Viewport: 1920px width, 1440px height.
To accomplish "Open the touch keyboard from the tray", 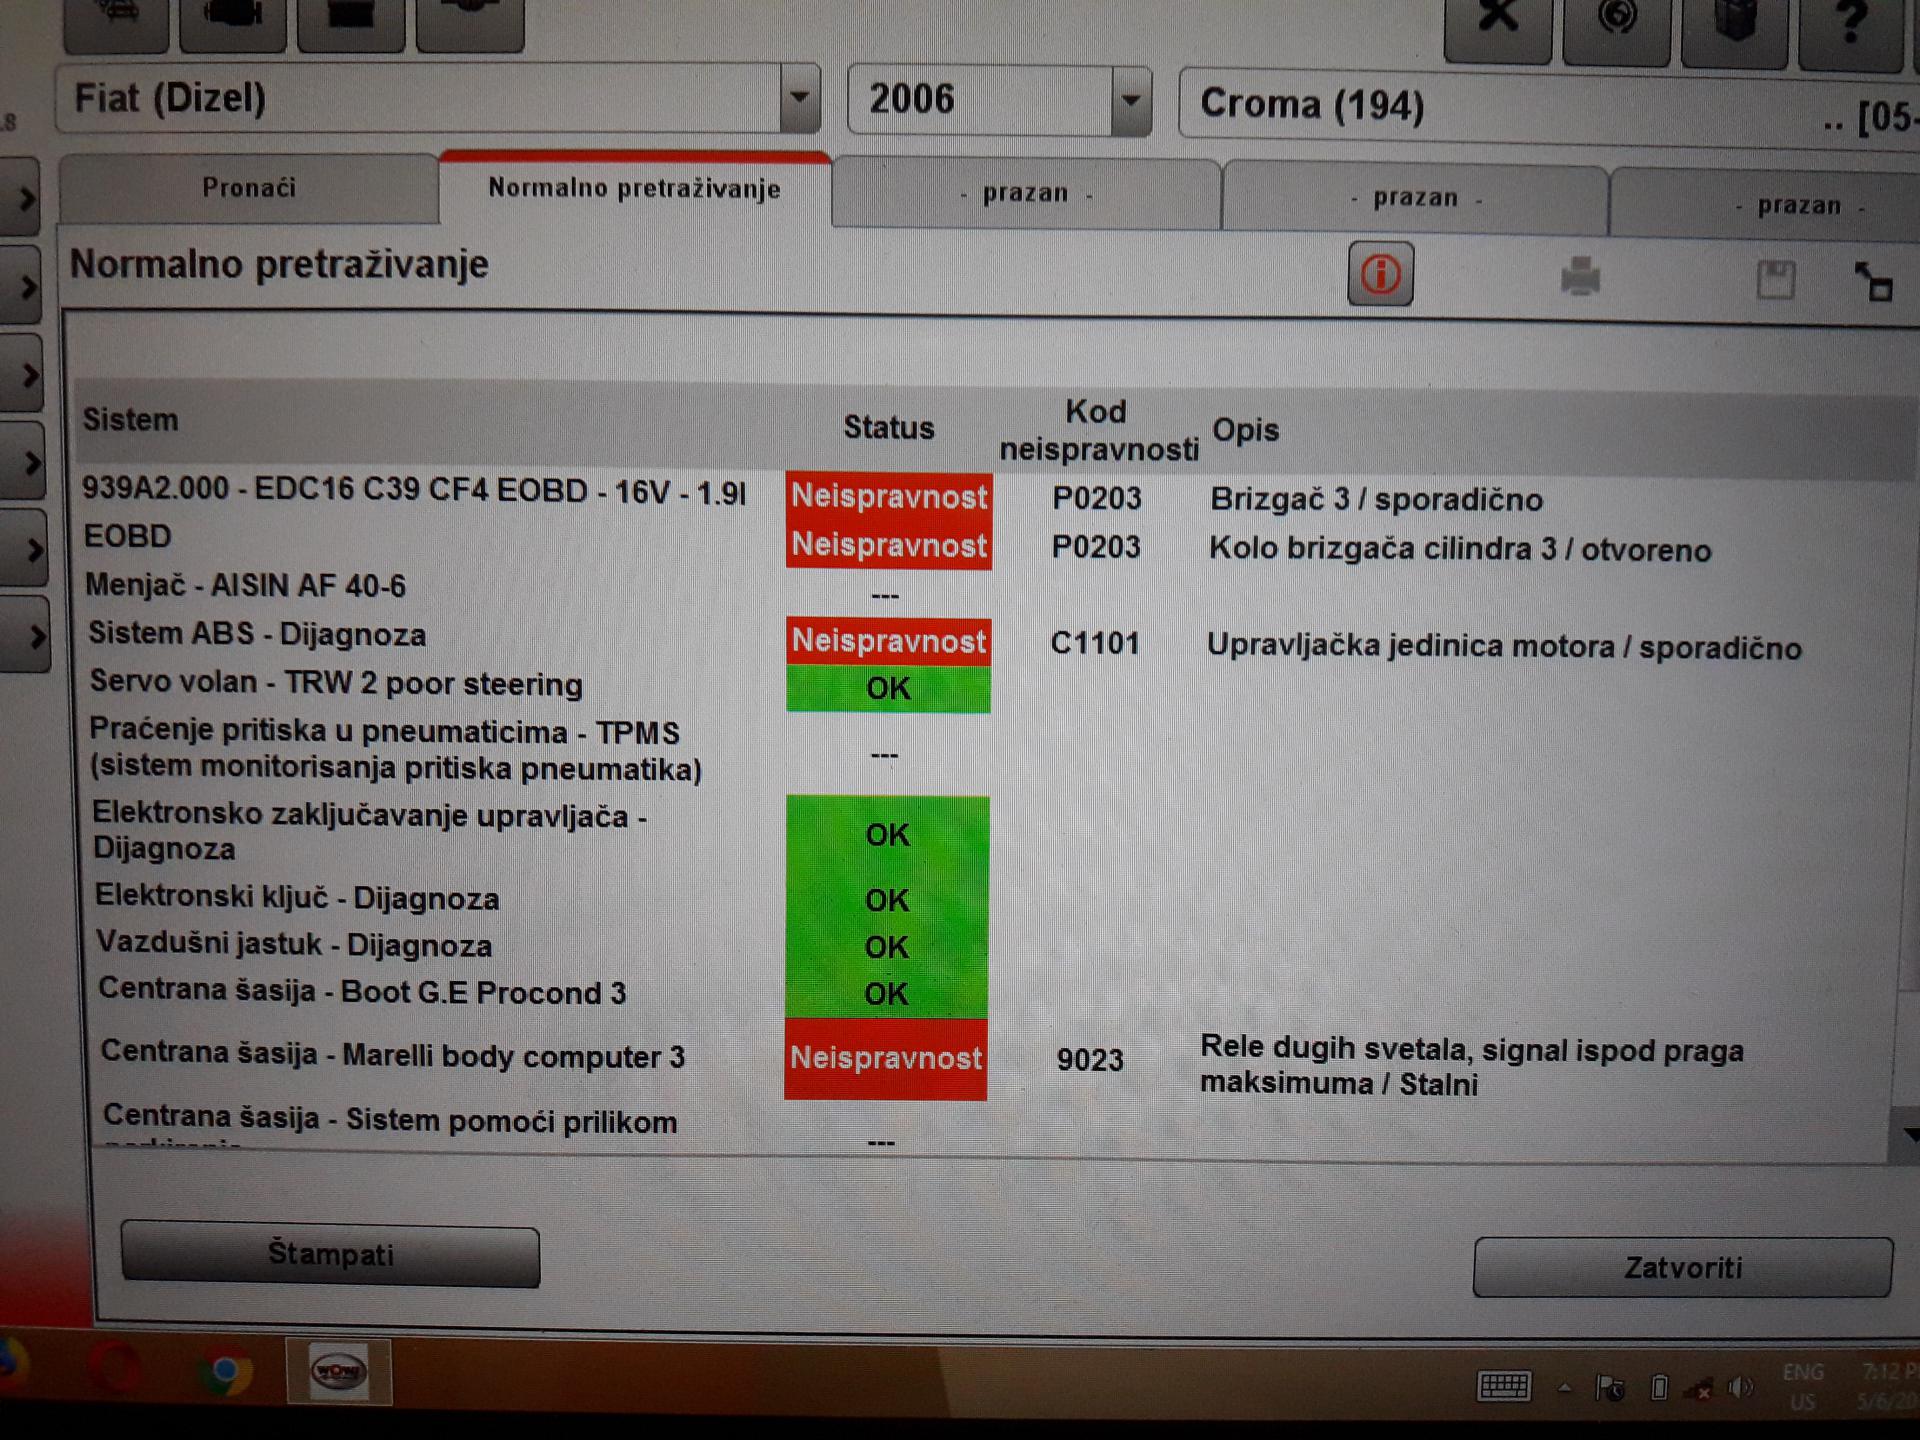I will [x=1504, y=1386].
